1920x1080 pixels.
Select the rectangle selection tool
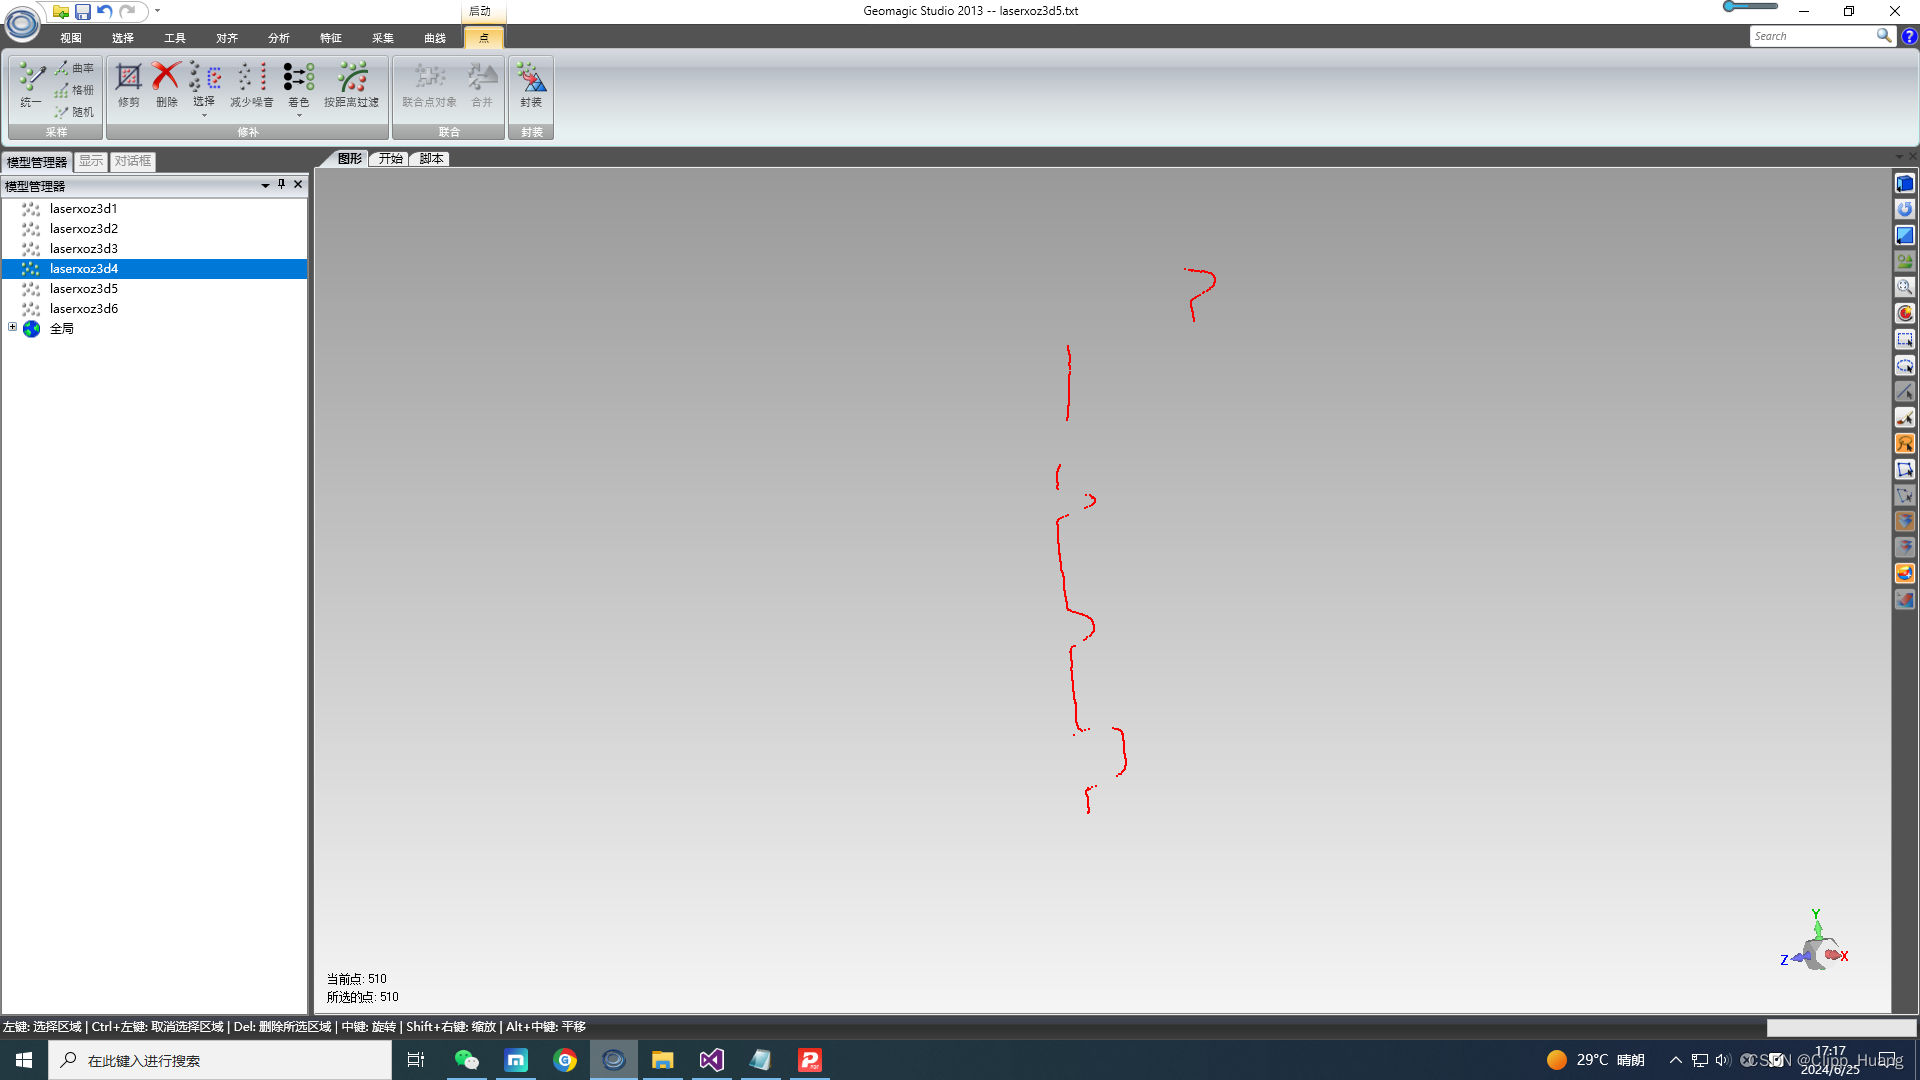point(1905,339)
